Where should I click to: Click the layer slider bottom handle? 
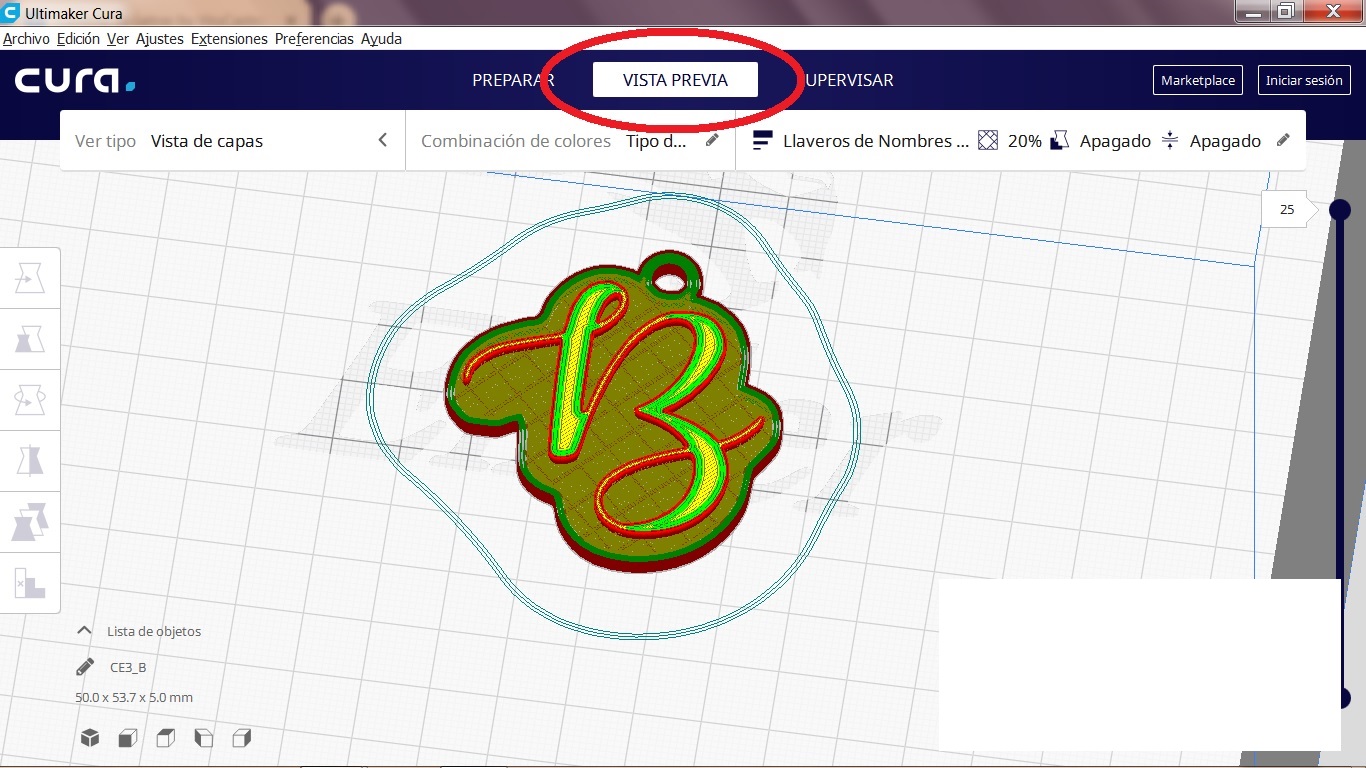tap(1345, 697)
